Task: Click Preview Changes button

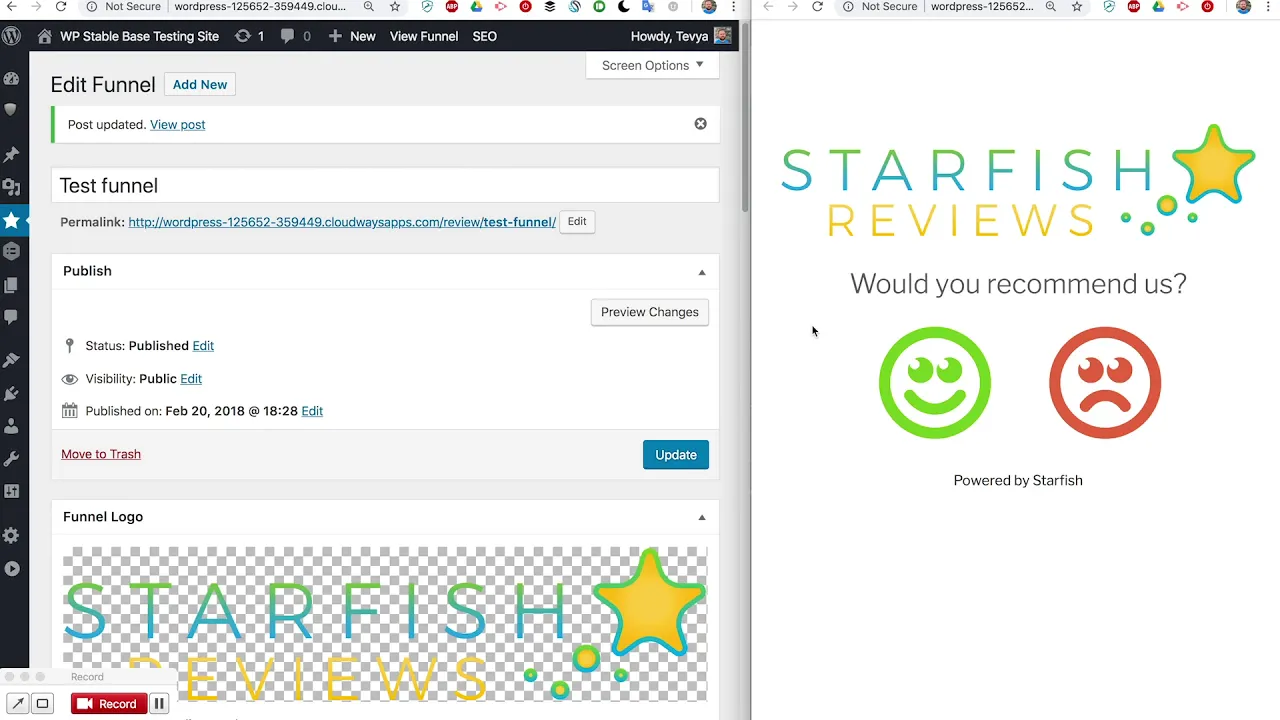Action: (650, 312)
